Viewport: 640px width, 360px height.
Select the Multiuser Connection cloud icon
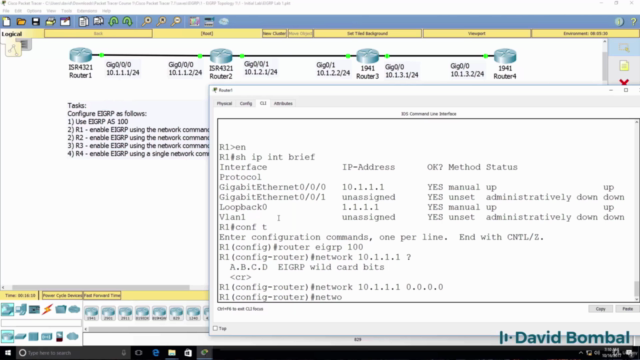(74, 309)
